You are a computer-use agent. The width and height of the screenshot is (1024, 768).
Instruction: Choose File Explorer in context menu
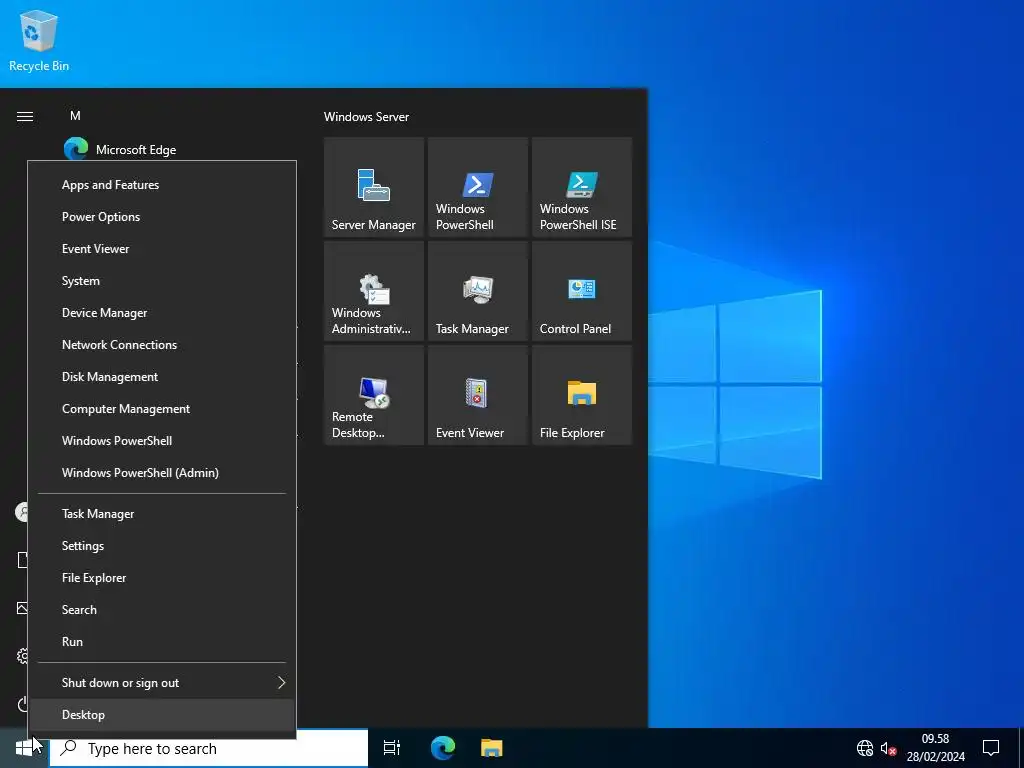162,578
